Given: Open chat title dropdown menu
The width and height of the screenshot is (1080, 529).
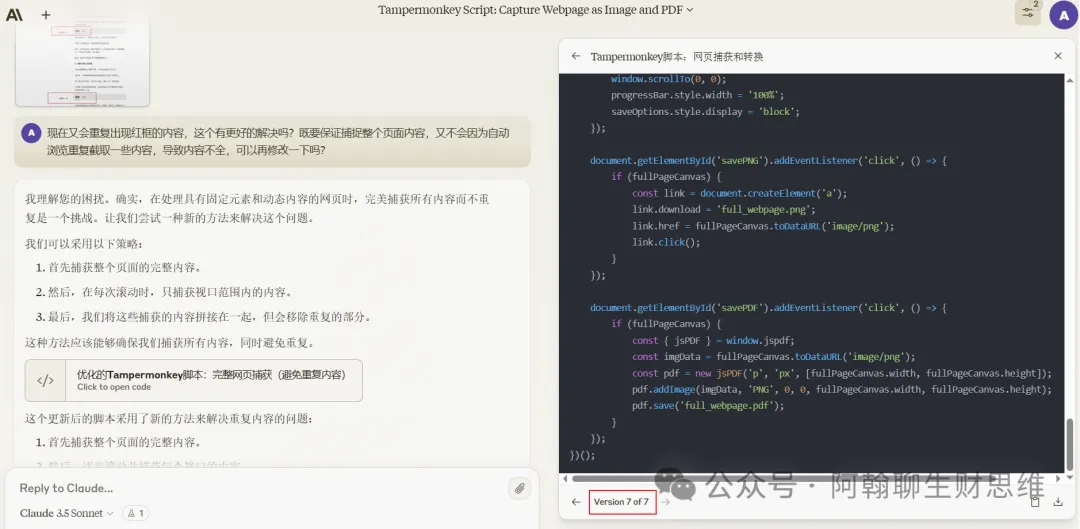Looking at the screenshot, I should point(536,10).
